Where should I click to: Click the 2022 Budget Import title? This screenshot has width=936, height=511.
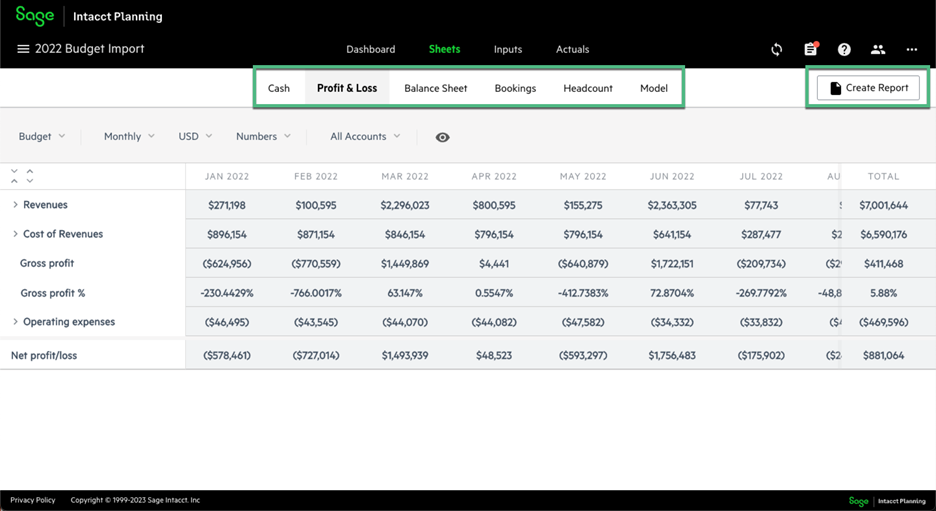90,49
